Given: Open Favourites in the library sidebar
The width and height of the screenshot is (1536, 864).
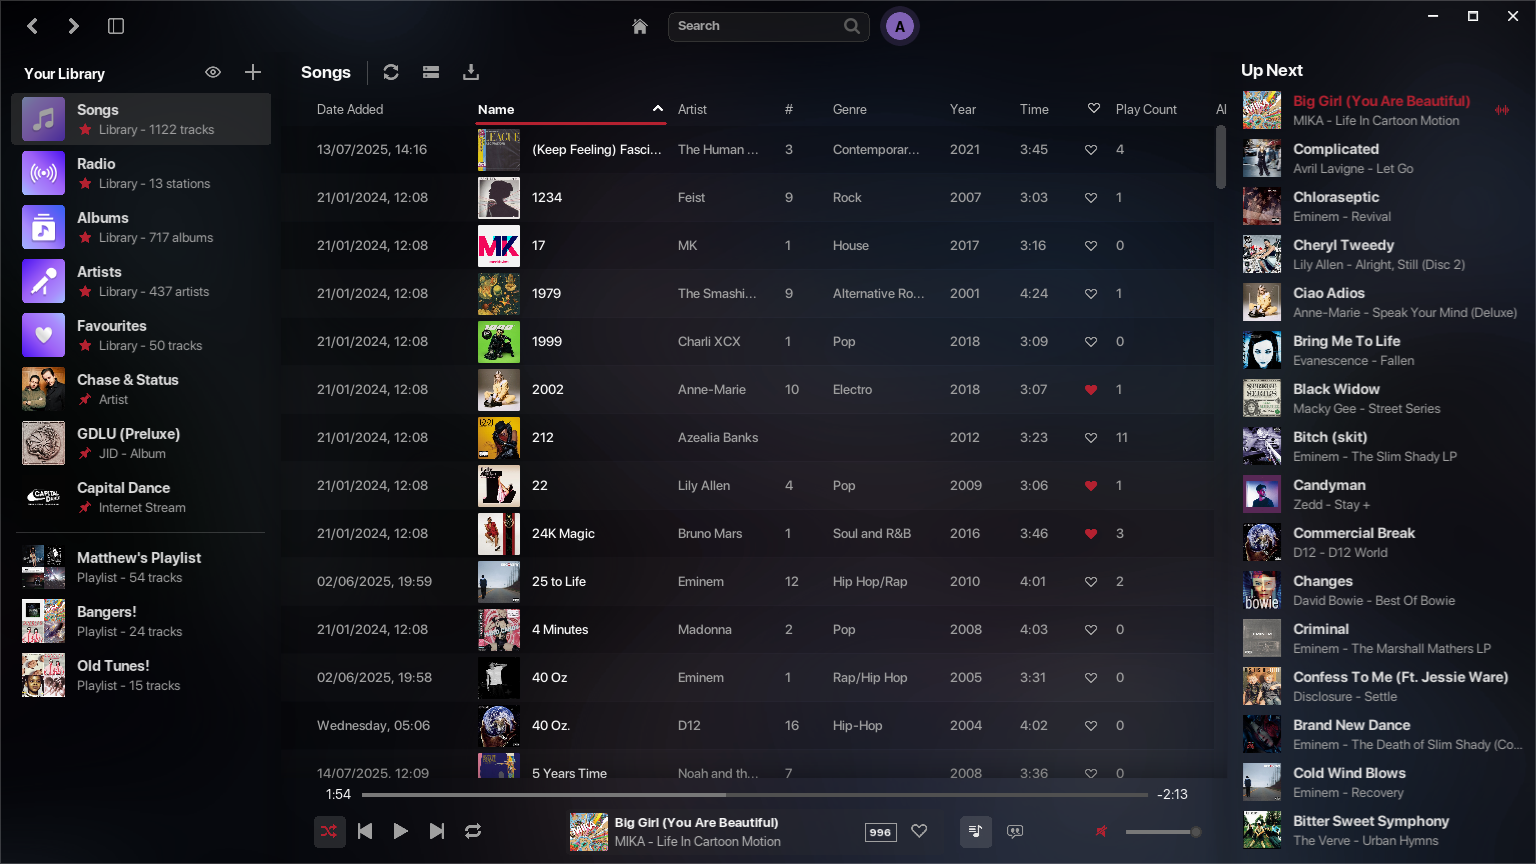Looking at the screenshot, I should (x=141, y=335).
